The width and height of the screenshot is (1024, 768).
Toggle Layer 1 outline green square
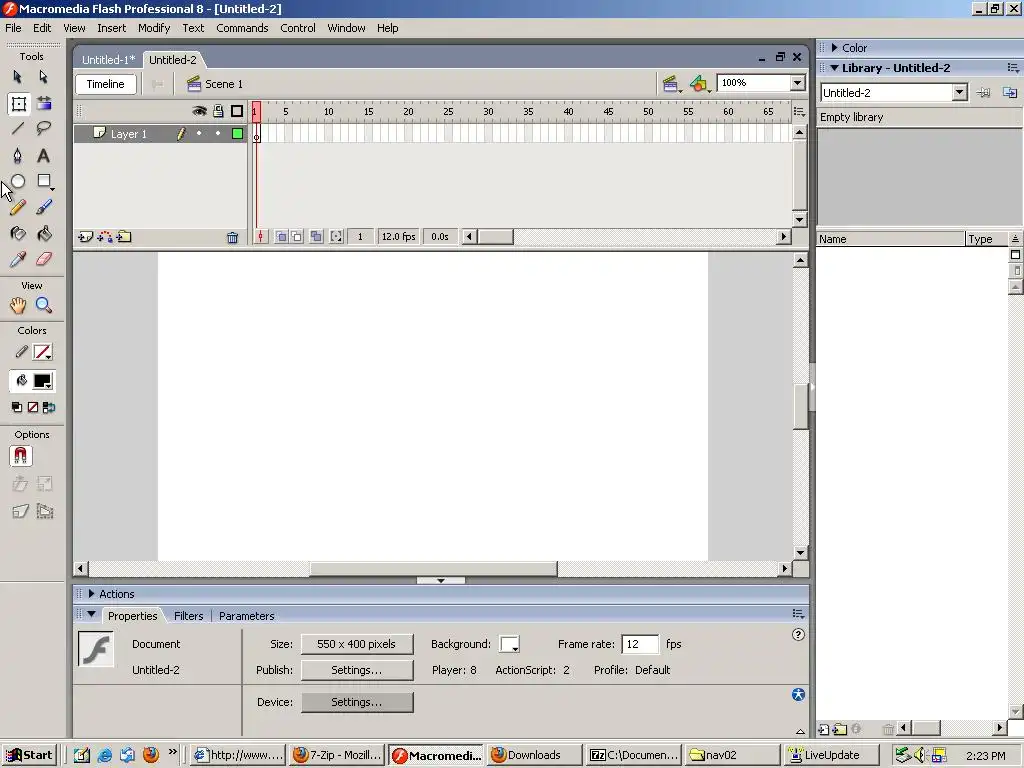click(x=238, y=134)
